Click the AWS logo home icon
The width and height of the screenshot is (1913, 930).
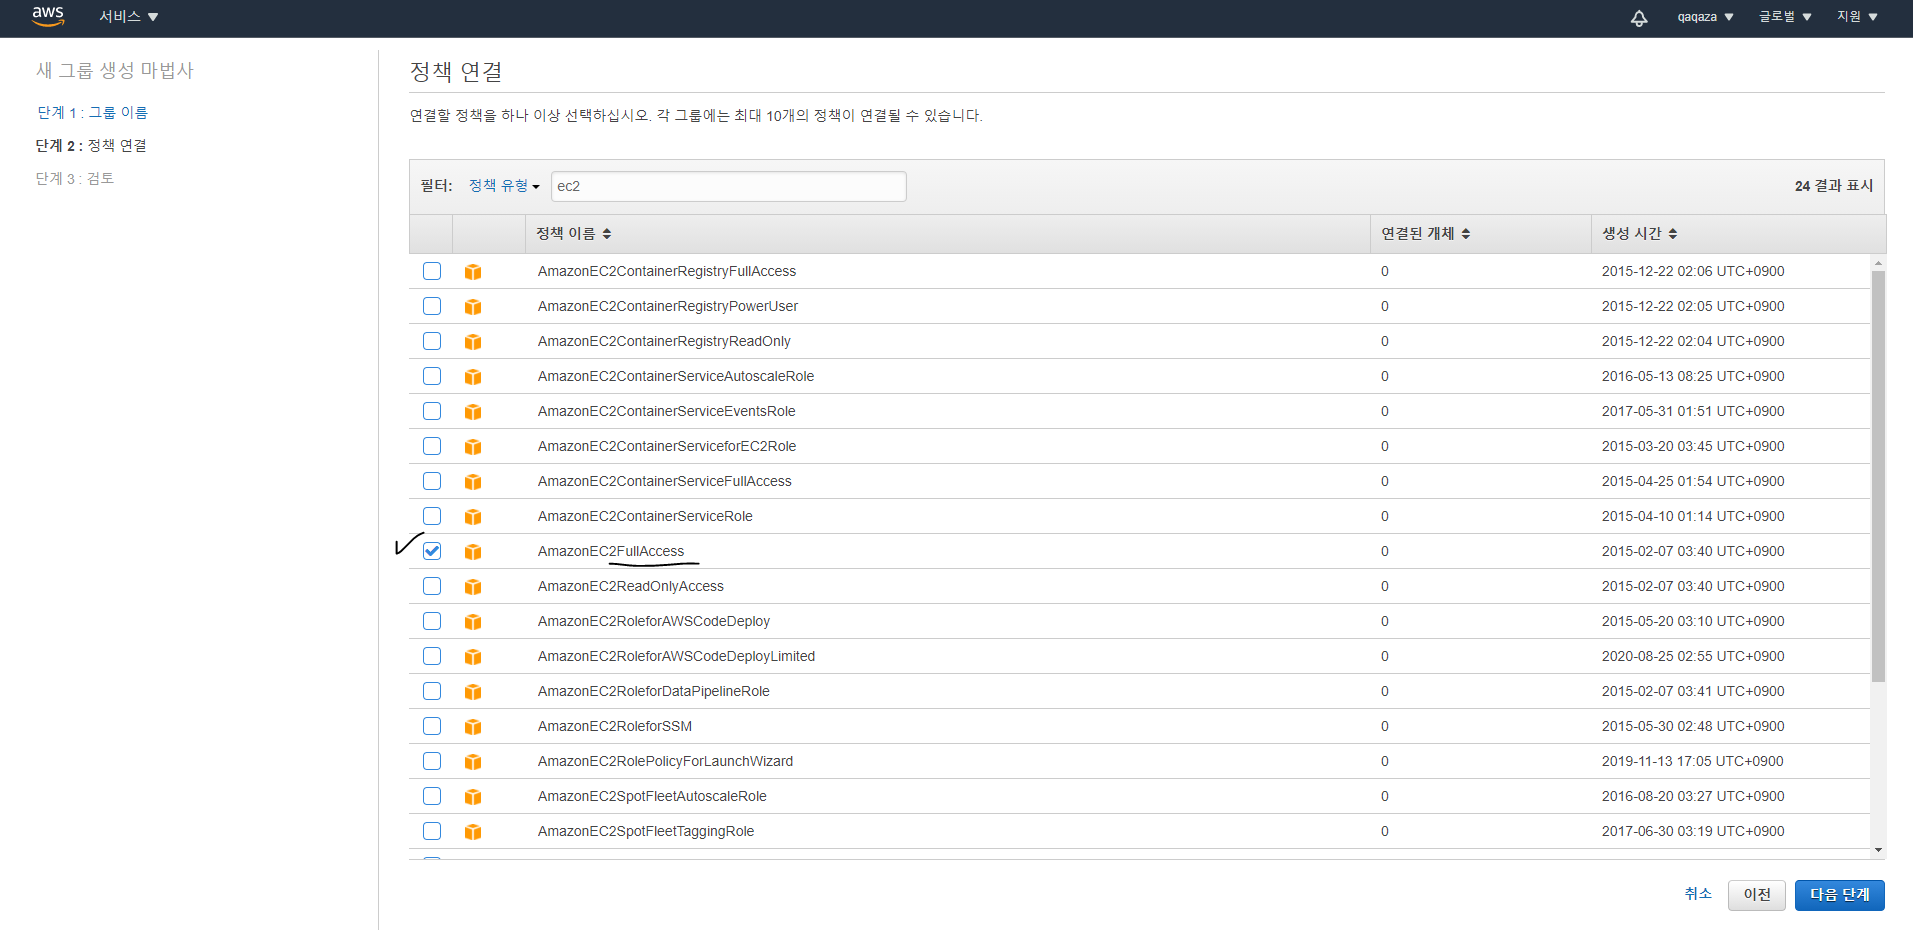pos(47,16)
